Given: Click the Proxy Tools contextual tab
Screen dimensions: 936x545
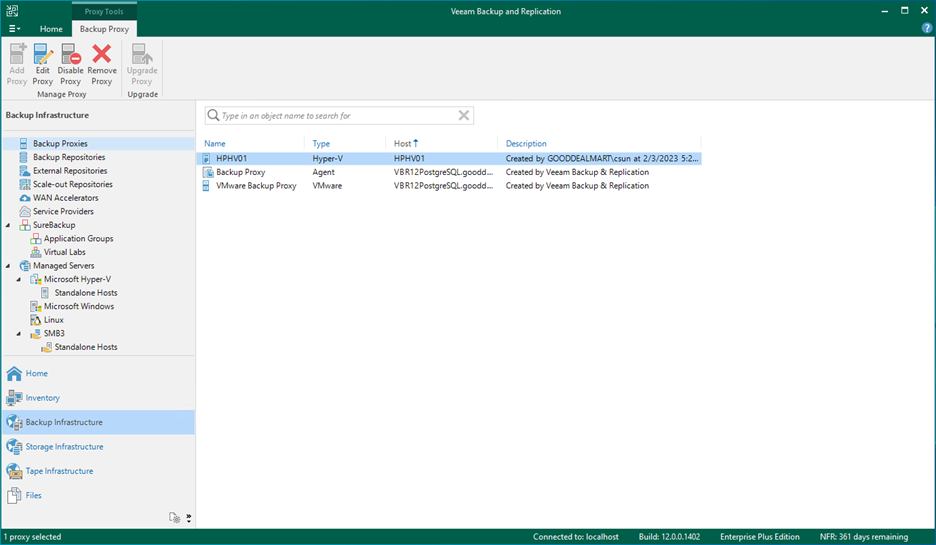Looking at the screenshot, I should (x=104, y=11).
